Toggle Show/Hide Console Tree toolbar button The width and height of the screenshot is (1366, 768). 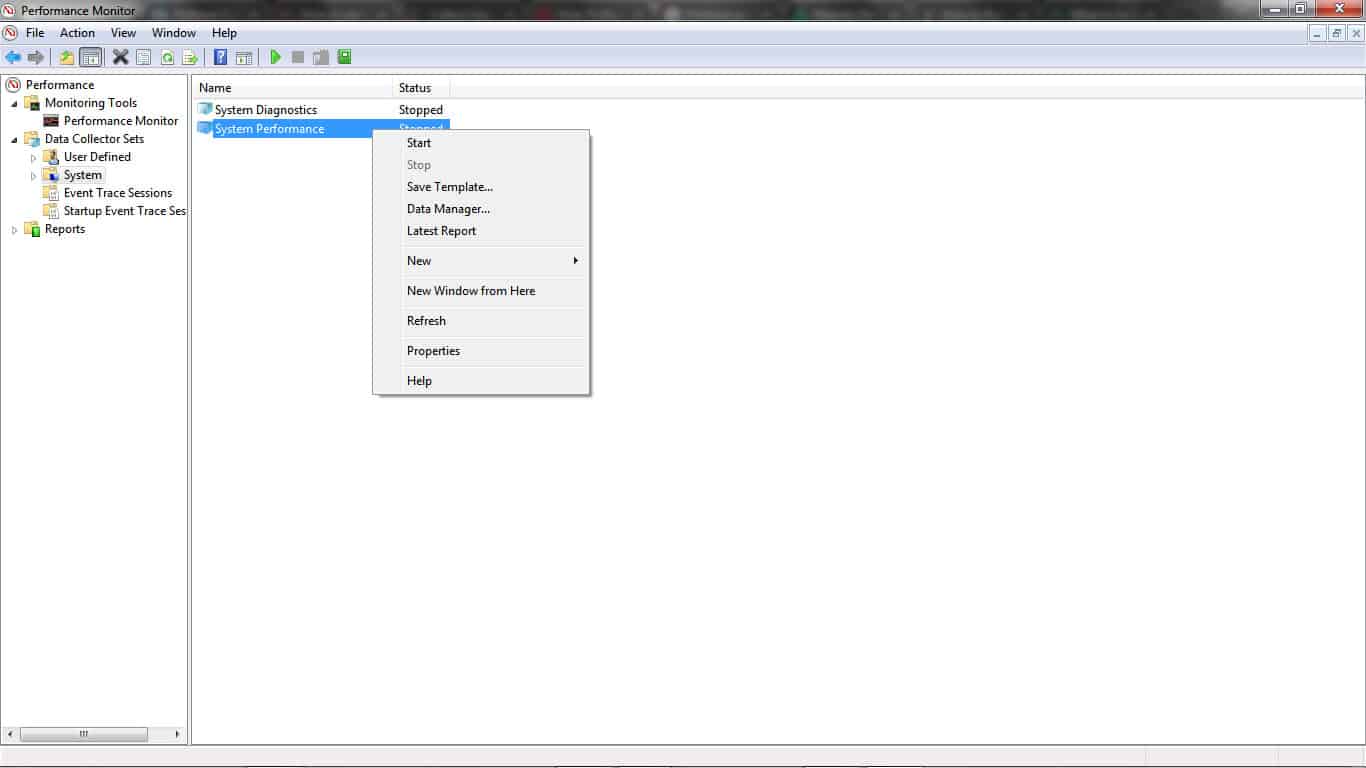[91, 57]
